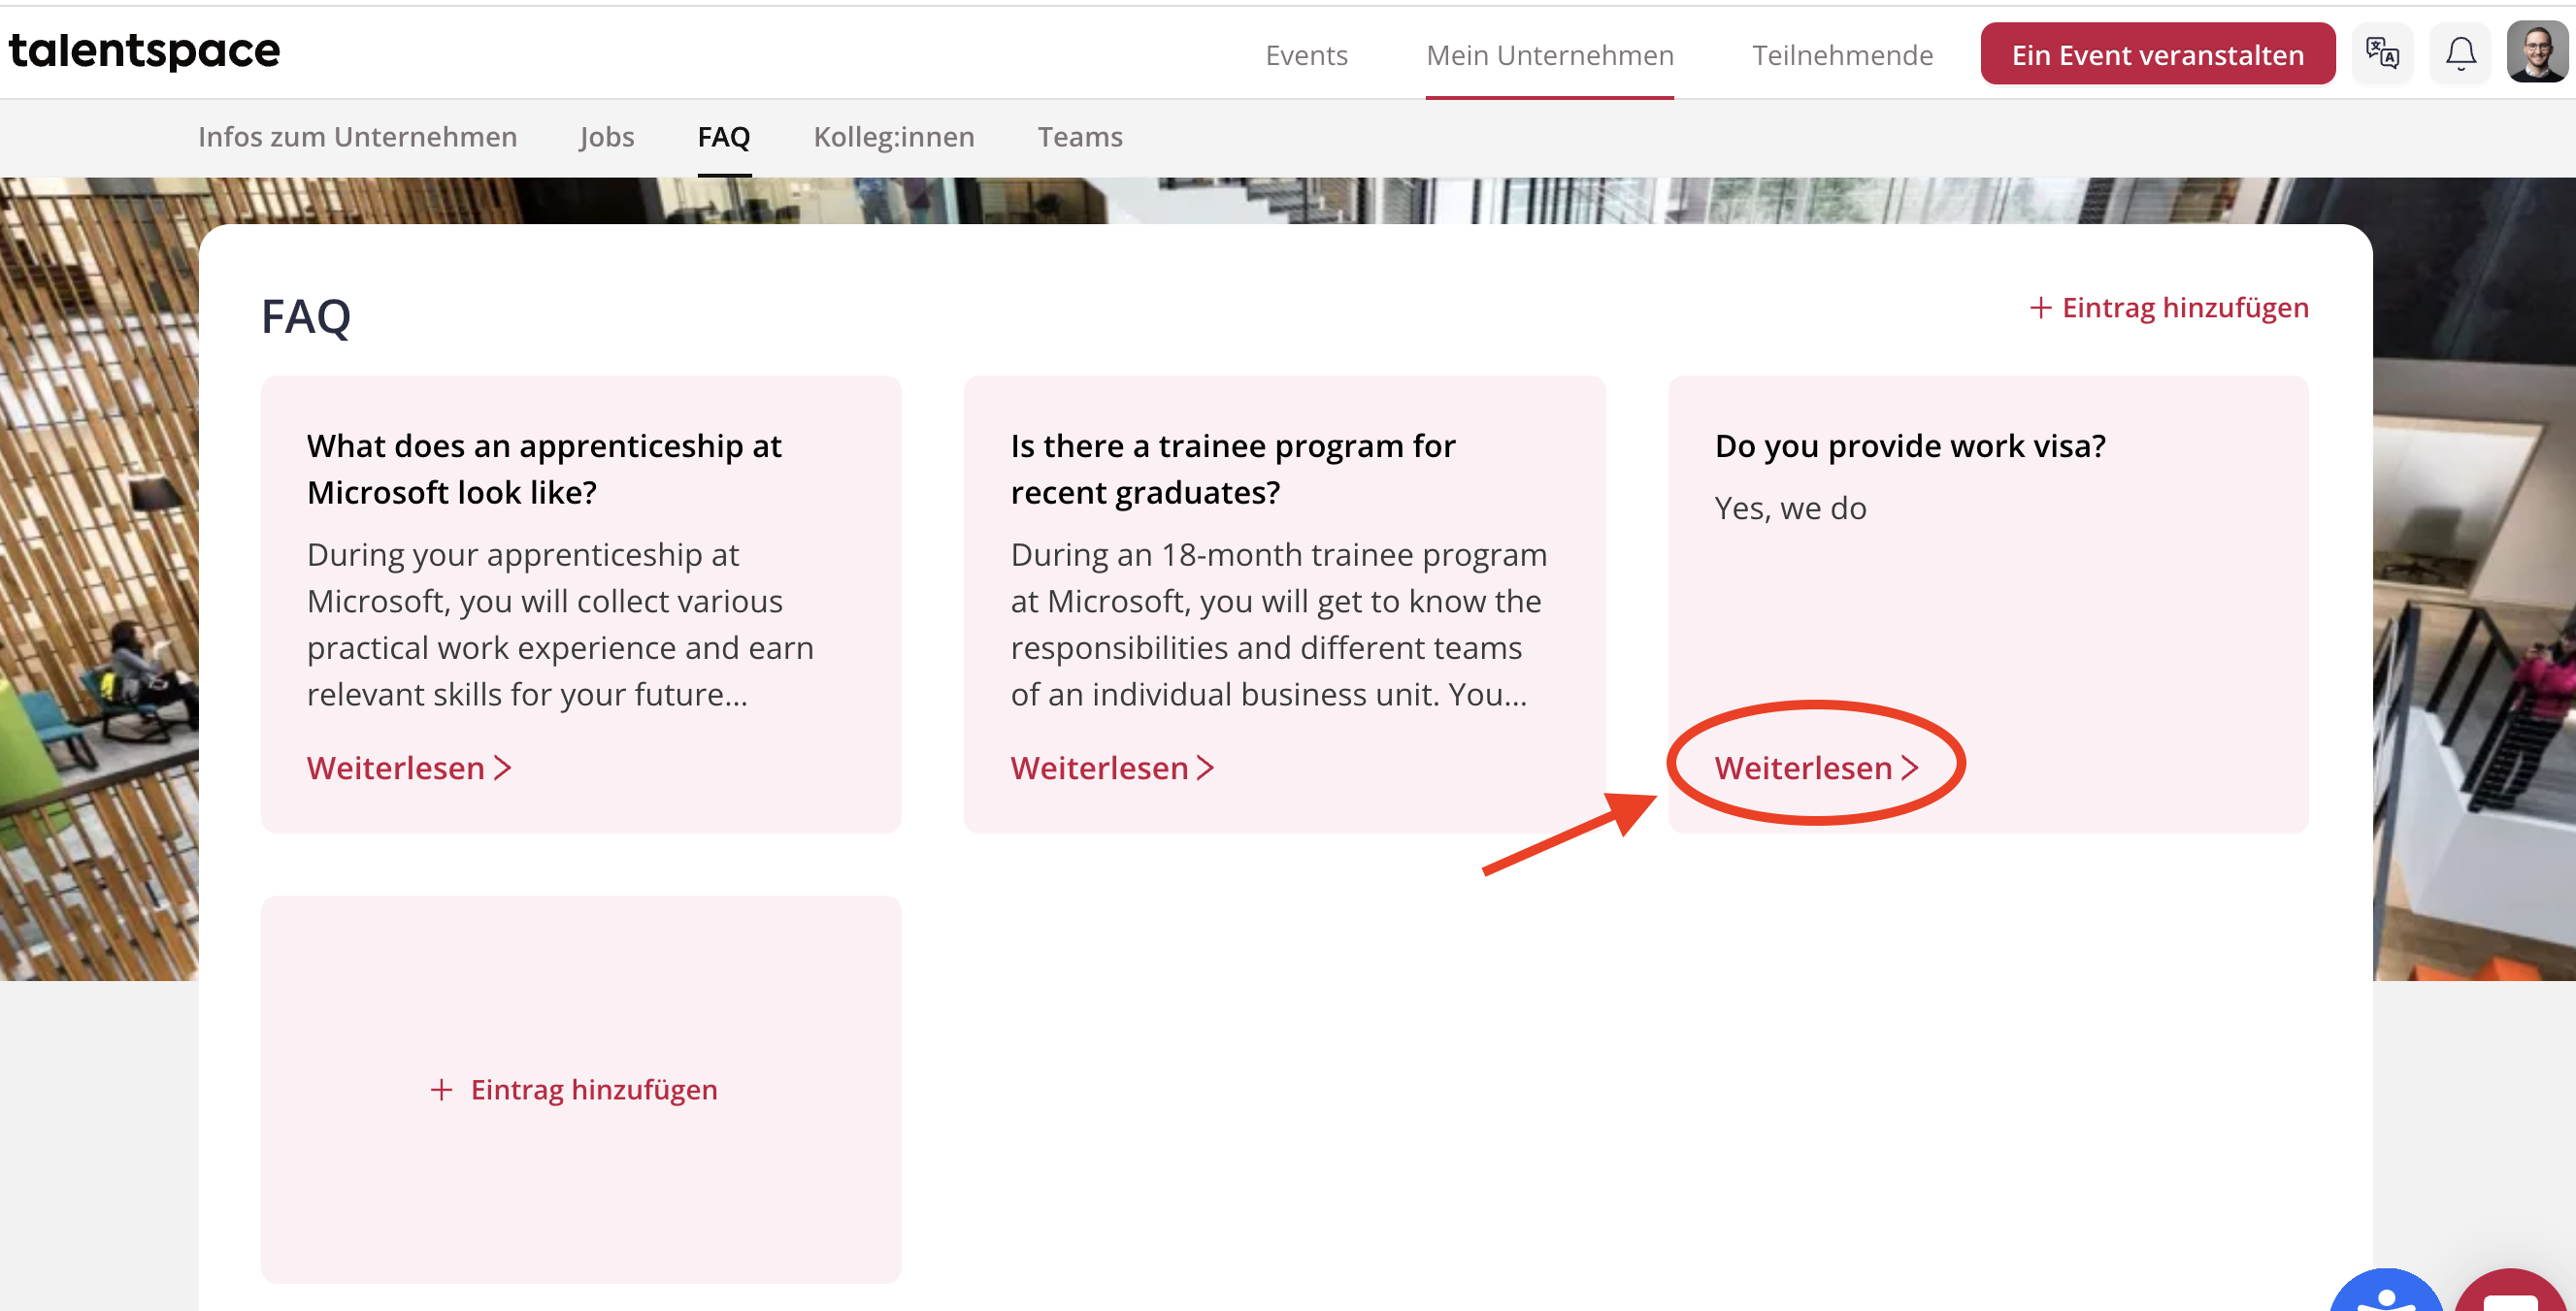Click 'Do you provide work visa?' title
Viewport: 2576px width, 1311px height.
(x=1909, y=445)
